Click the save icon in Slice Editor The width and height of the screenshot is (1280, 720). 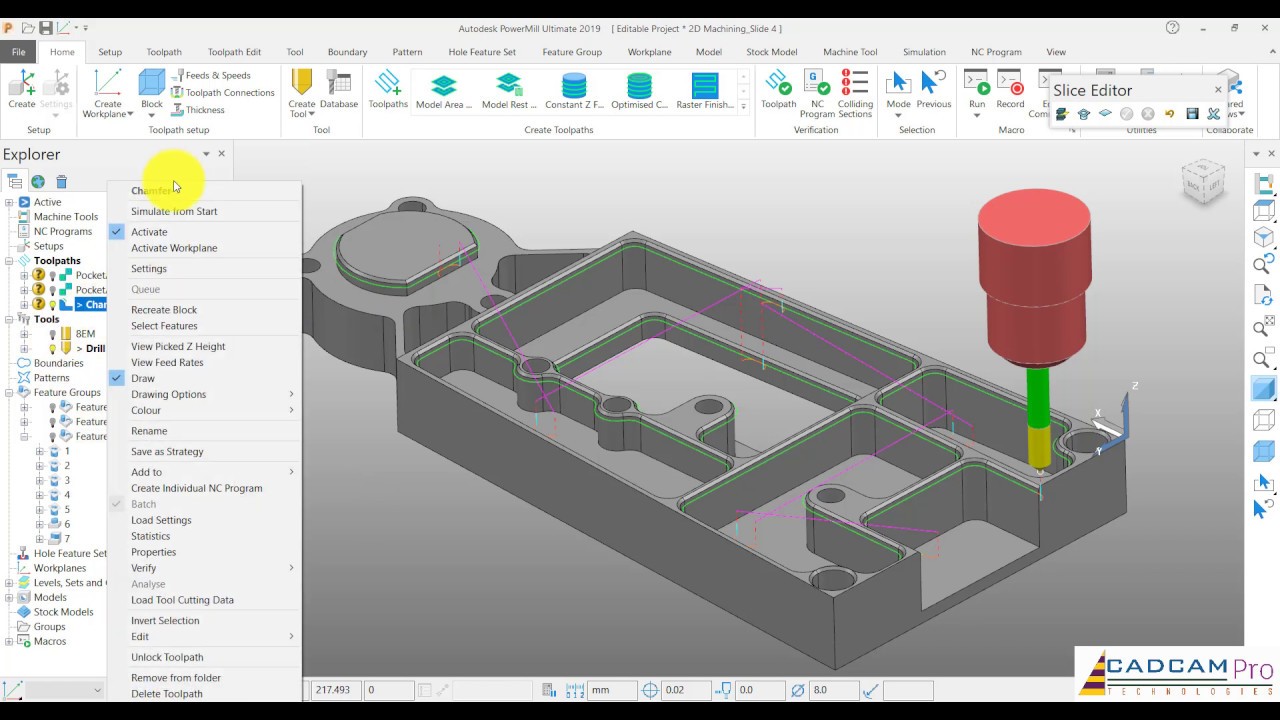(x=1192, y=114)
